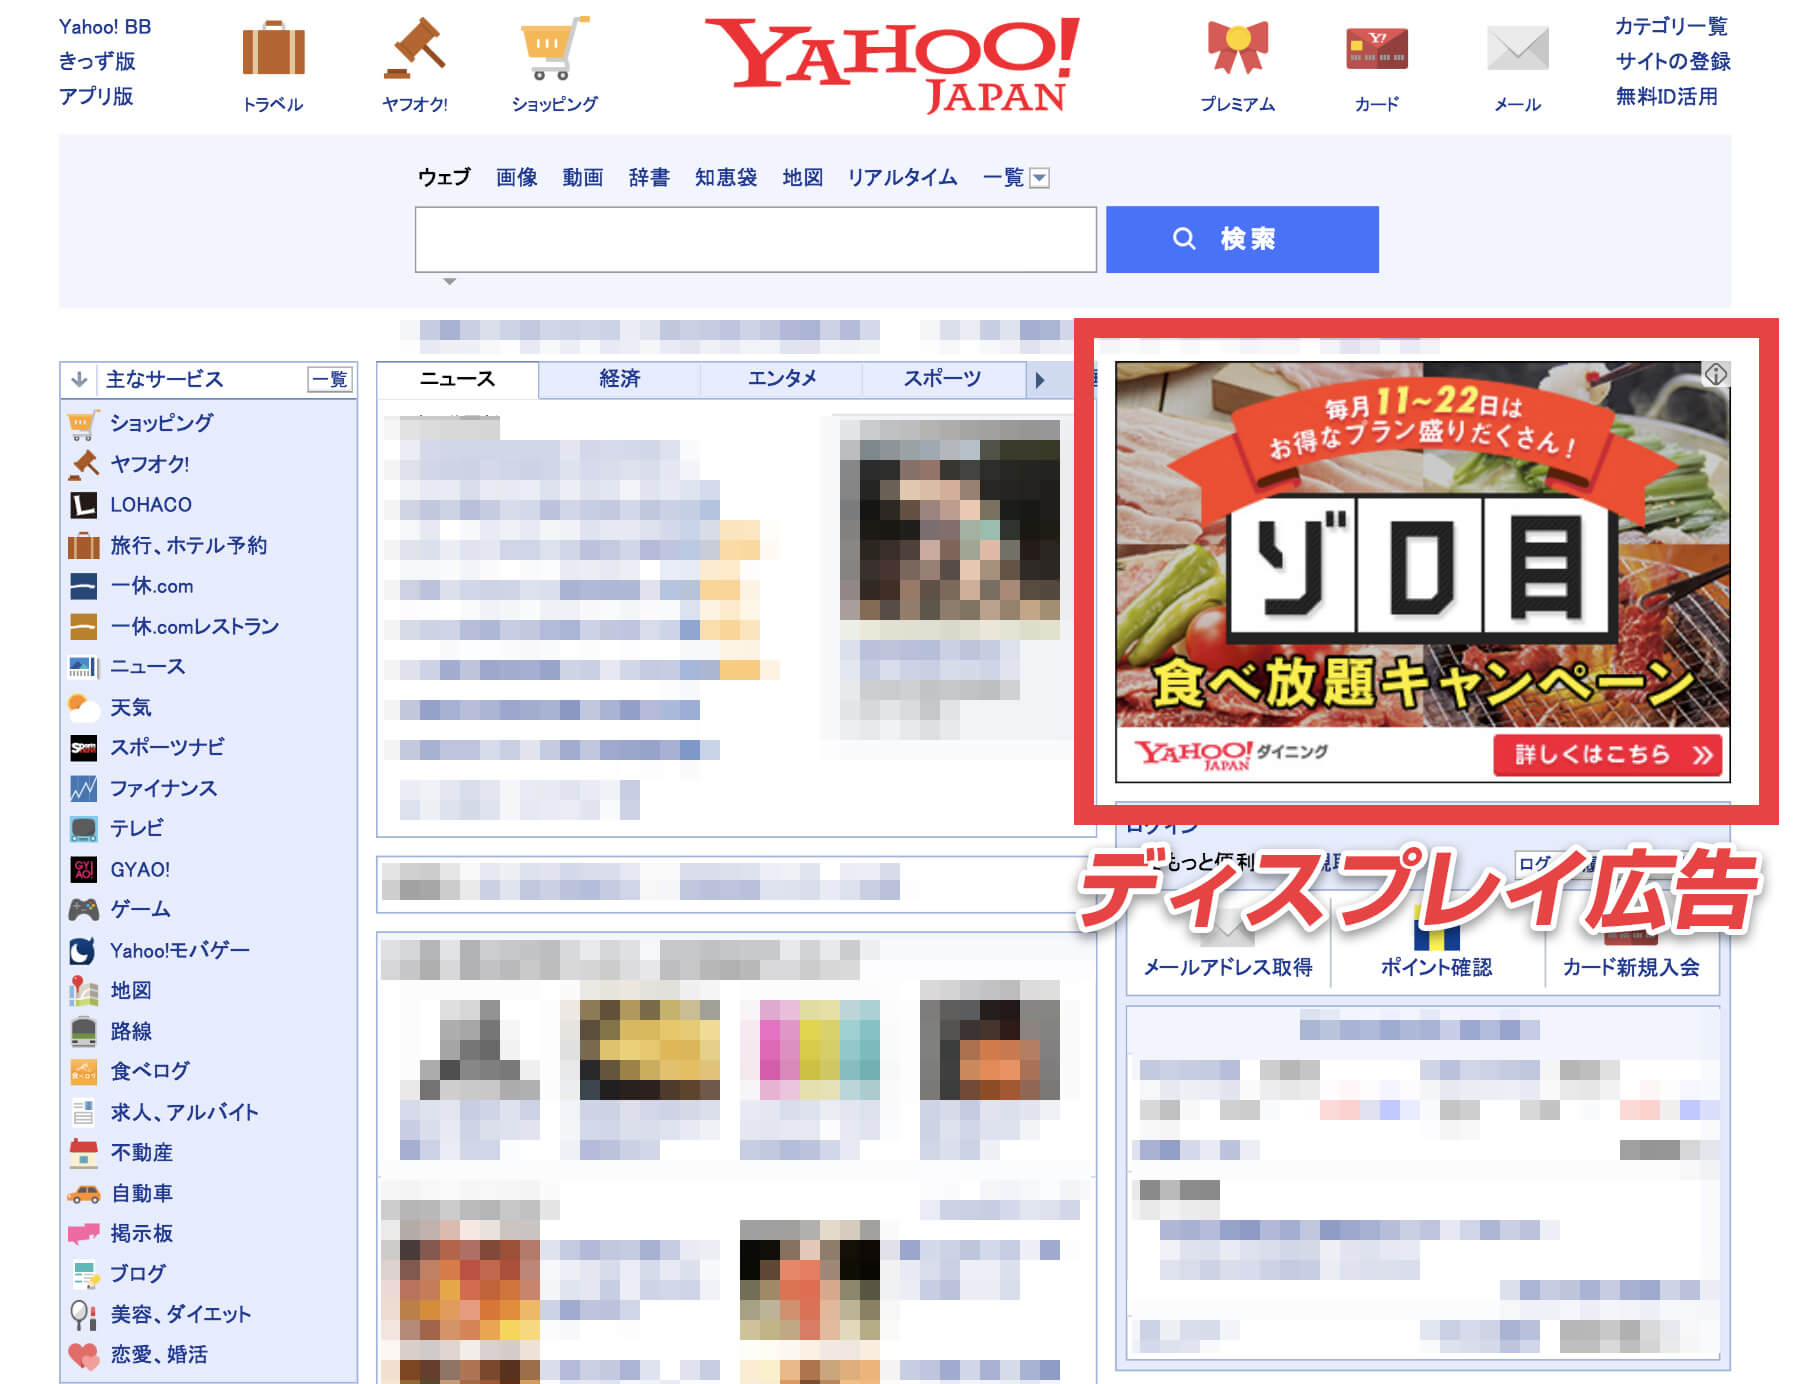Expand the 一覧 search category dropdown
Image resolution: width=1794 pixels, height=1384 pixels.
pos(1040,178)
